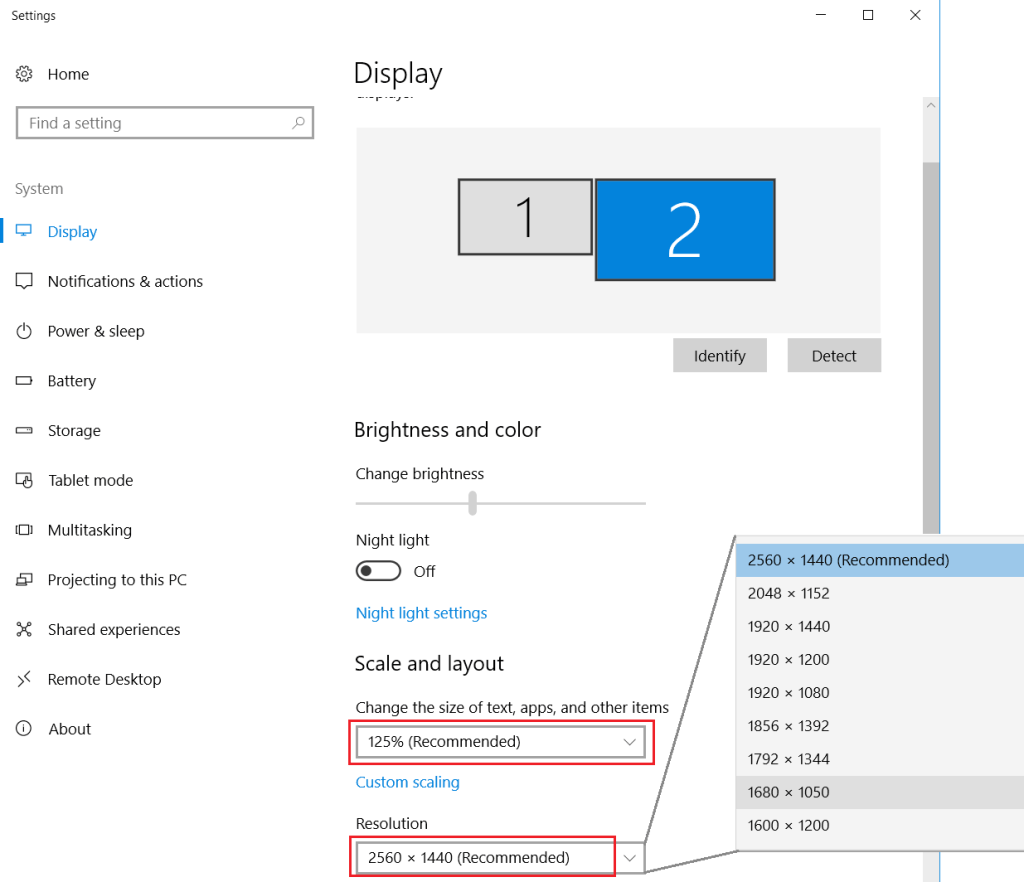This screenshot has height=882, width=1024.
Task: Click the vertical scrollbar thumb
Action: [931, 348]
